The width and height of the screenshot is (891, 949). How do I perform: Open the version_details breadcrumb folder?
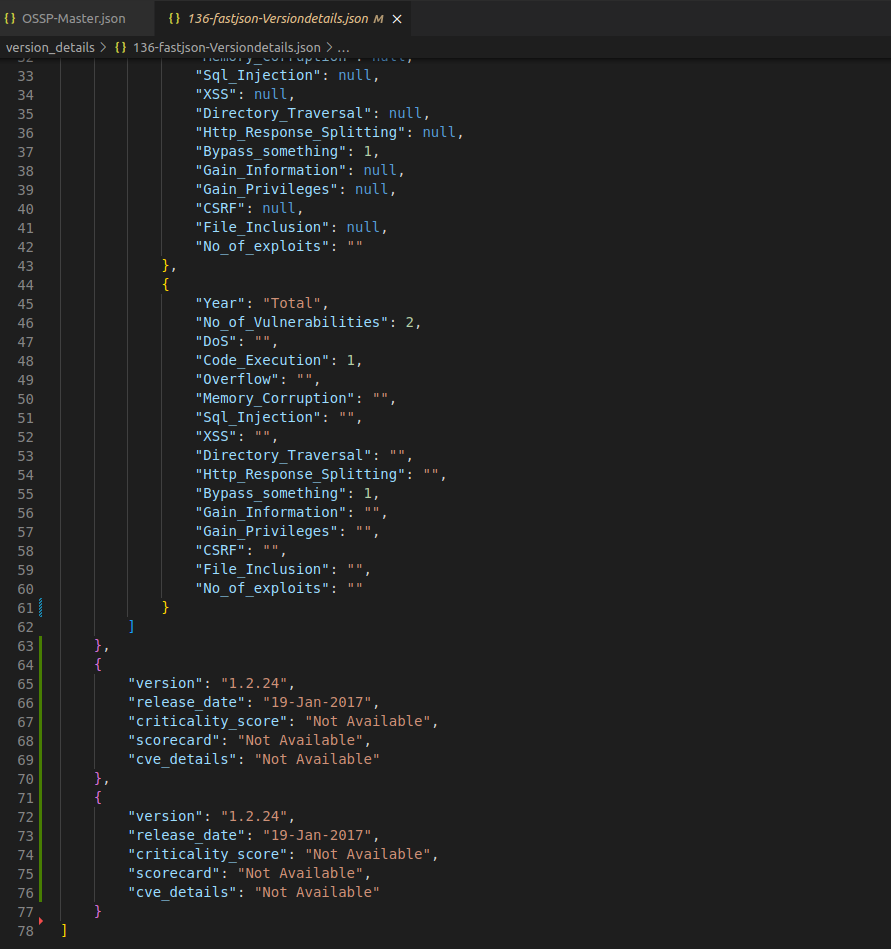pos(50,47)
